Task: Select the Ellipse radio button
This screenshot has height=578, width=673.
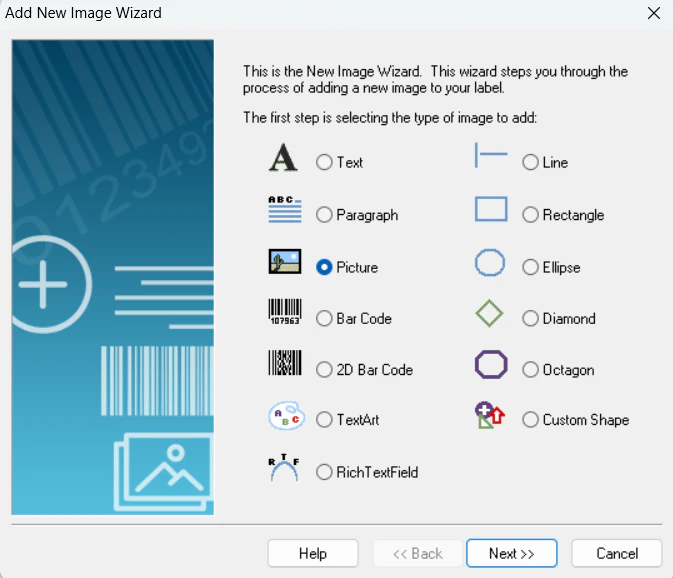Action: click(531, 267)
